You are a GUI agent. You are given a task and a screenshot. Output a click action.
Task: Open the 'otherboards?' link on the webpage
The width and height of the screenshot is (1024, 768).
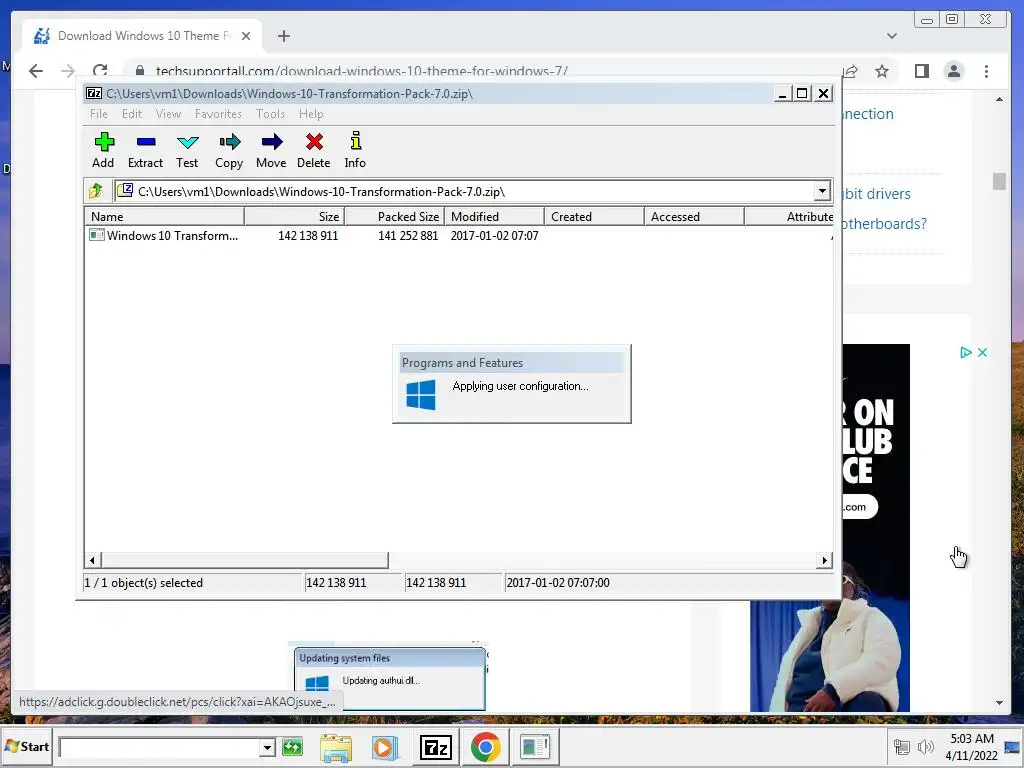884,224
